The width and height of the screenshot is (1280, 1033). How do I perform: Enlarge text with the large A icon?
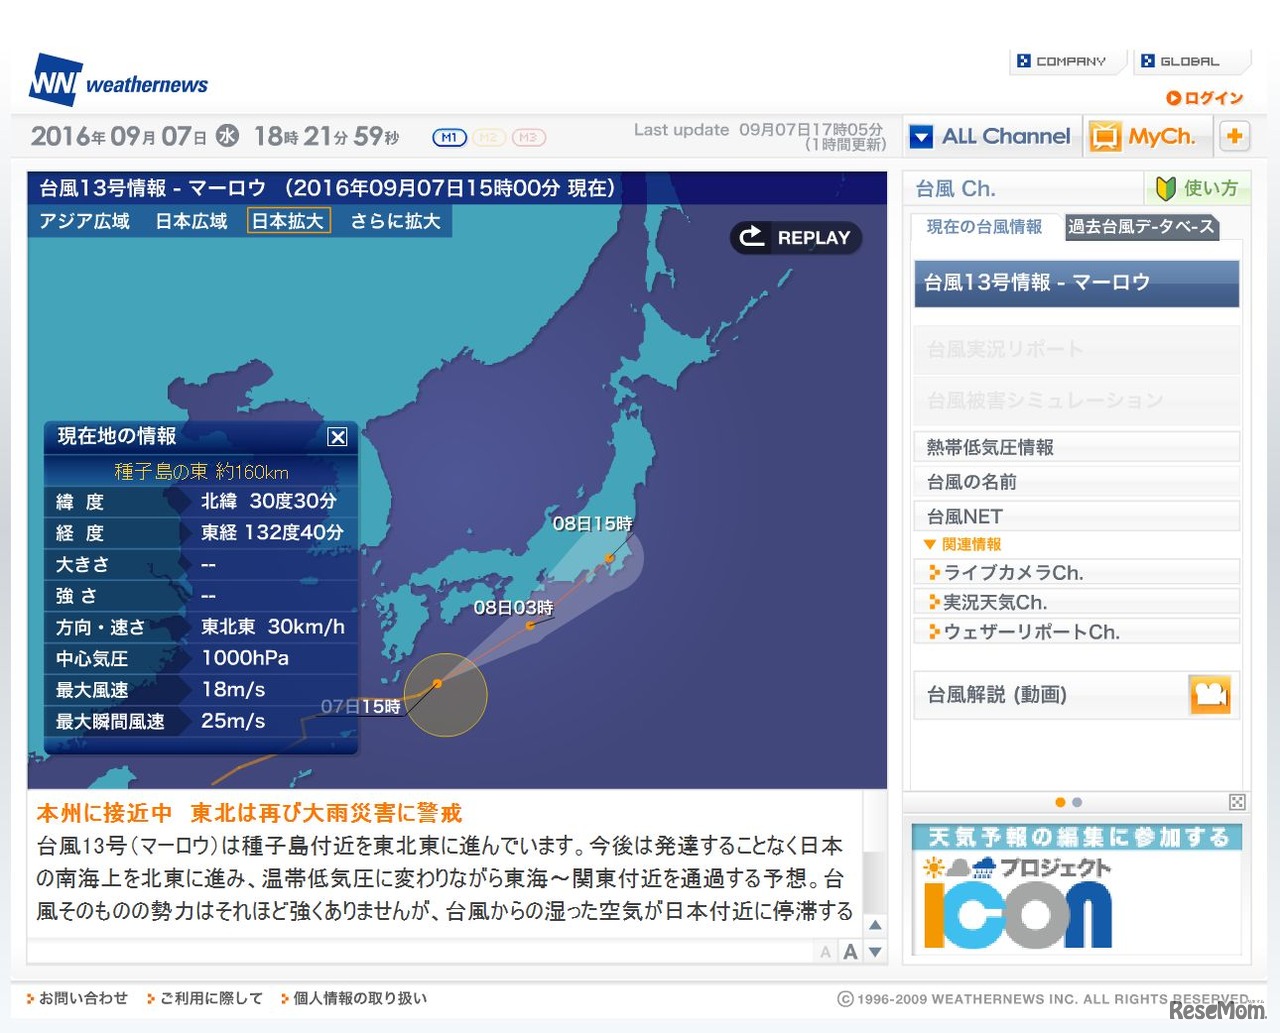coord(849,951)
